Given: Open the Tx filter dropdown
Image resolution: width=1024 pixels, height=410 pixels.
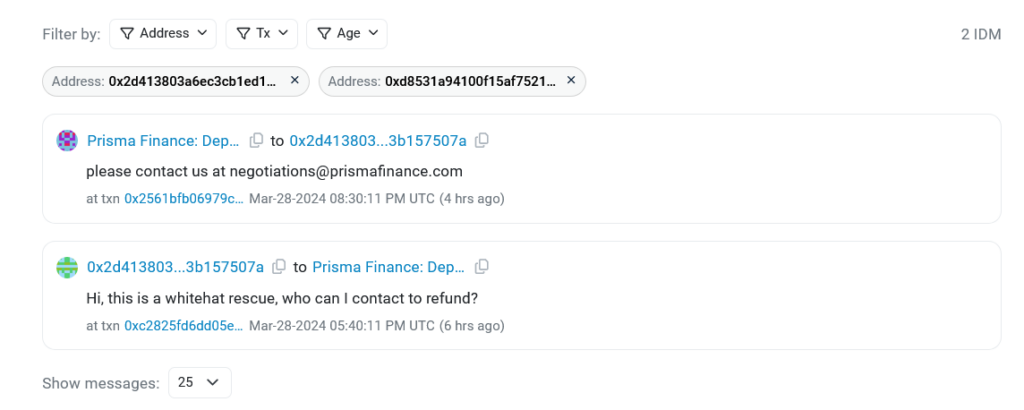Looking at the screenshot, I should click(261, 33).
